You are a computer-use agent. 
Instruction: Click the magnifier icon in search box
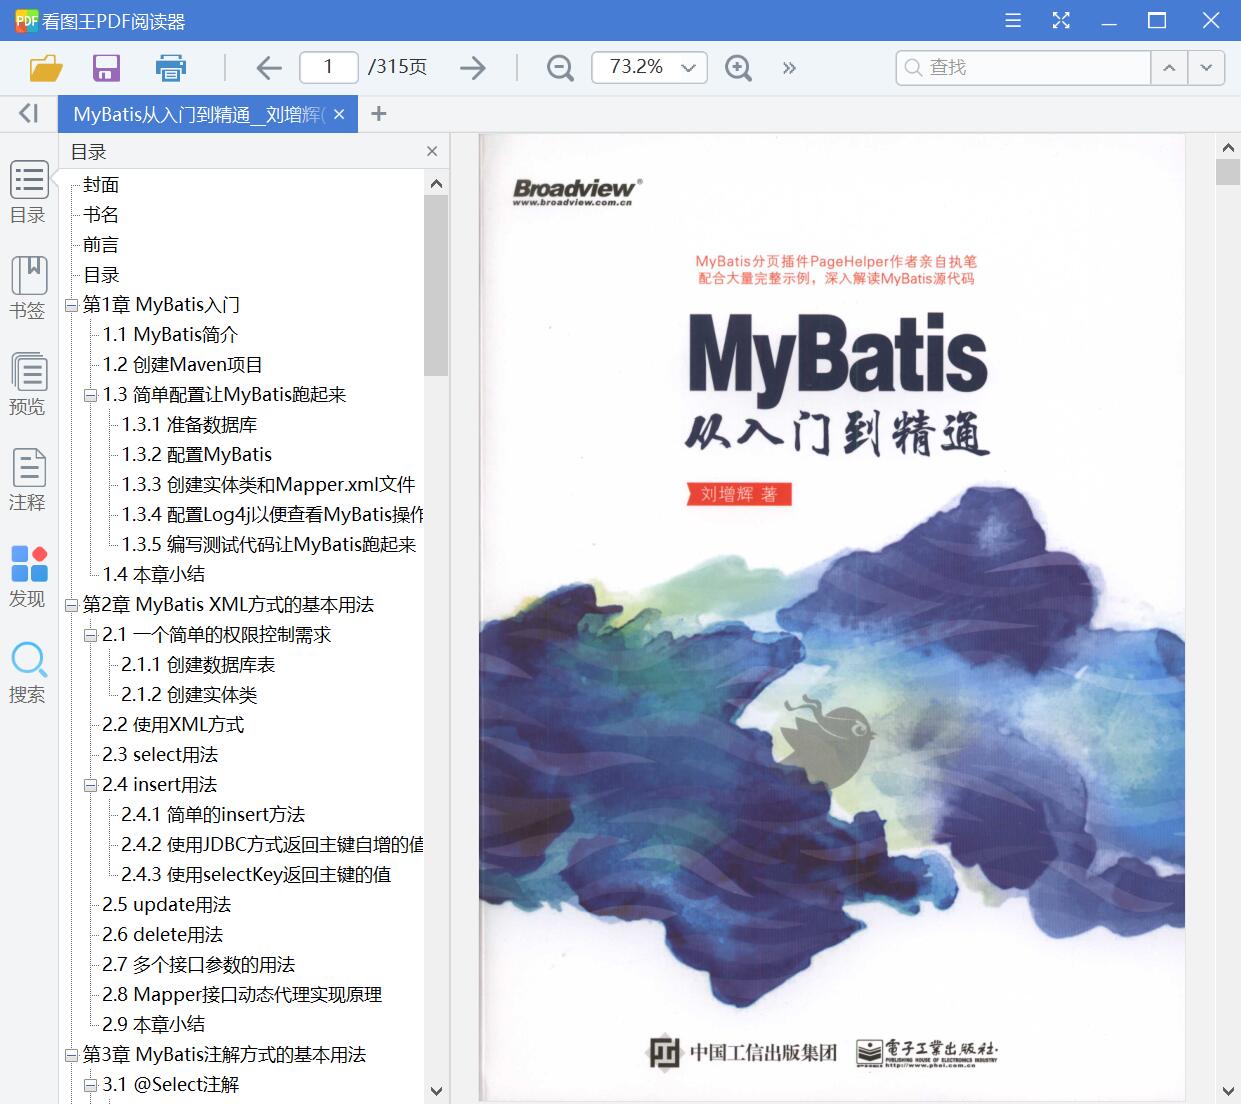click(912, 68)
